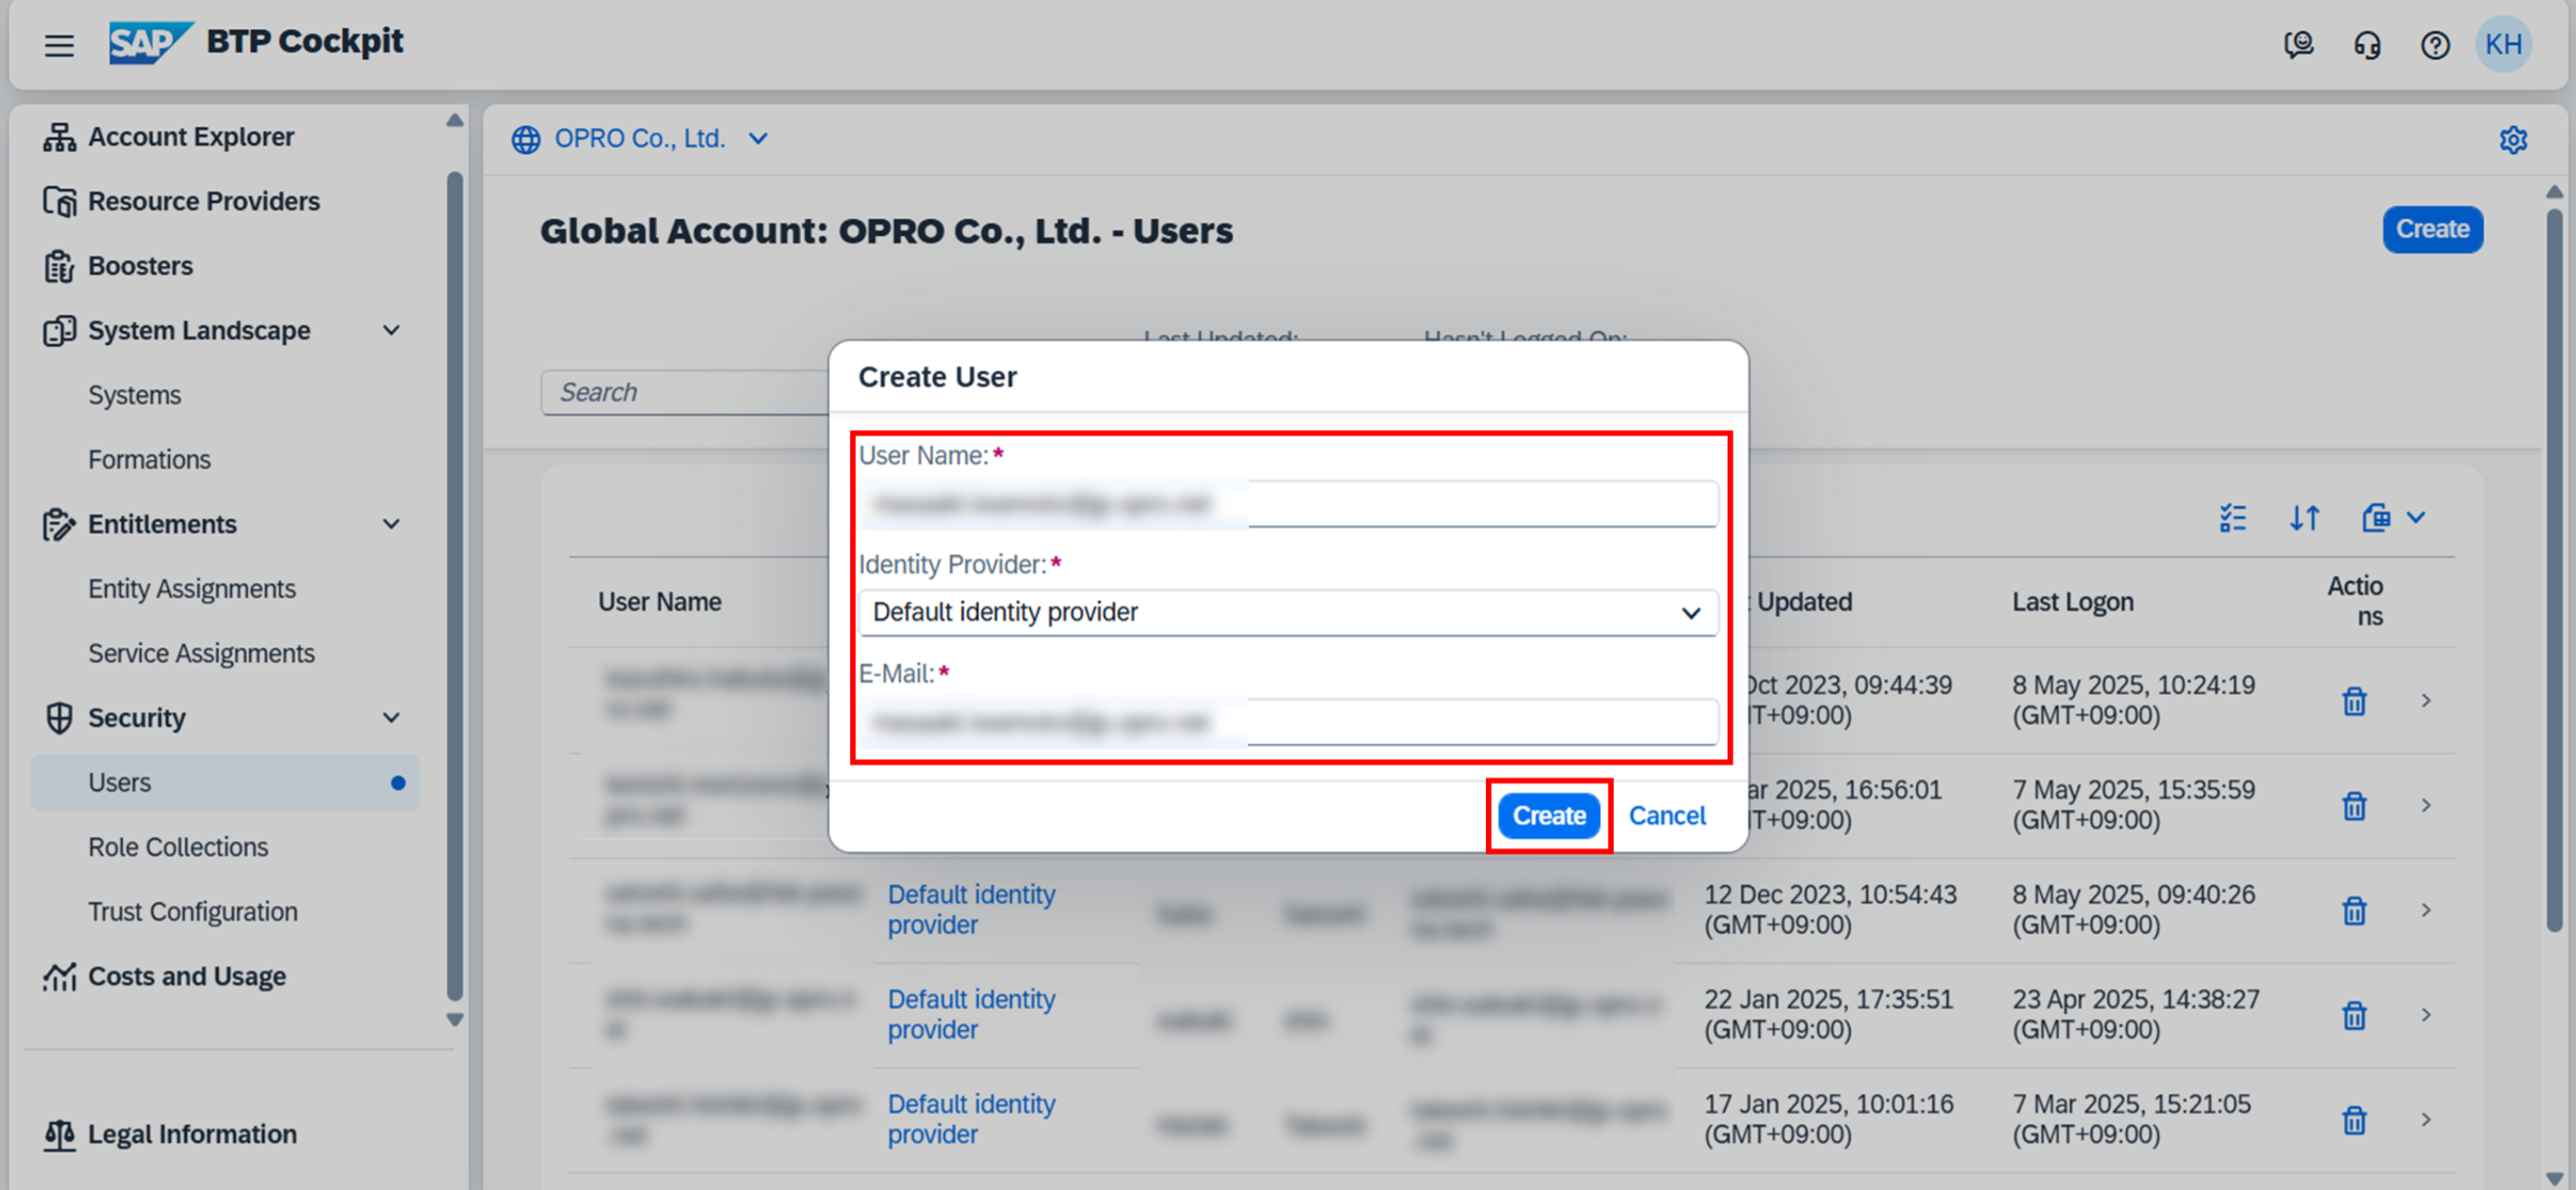
Task: Click the table sort arrows icon
Action: 2304,518
